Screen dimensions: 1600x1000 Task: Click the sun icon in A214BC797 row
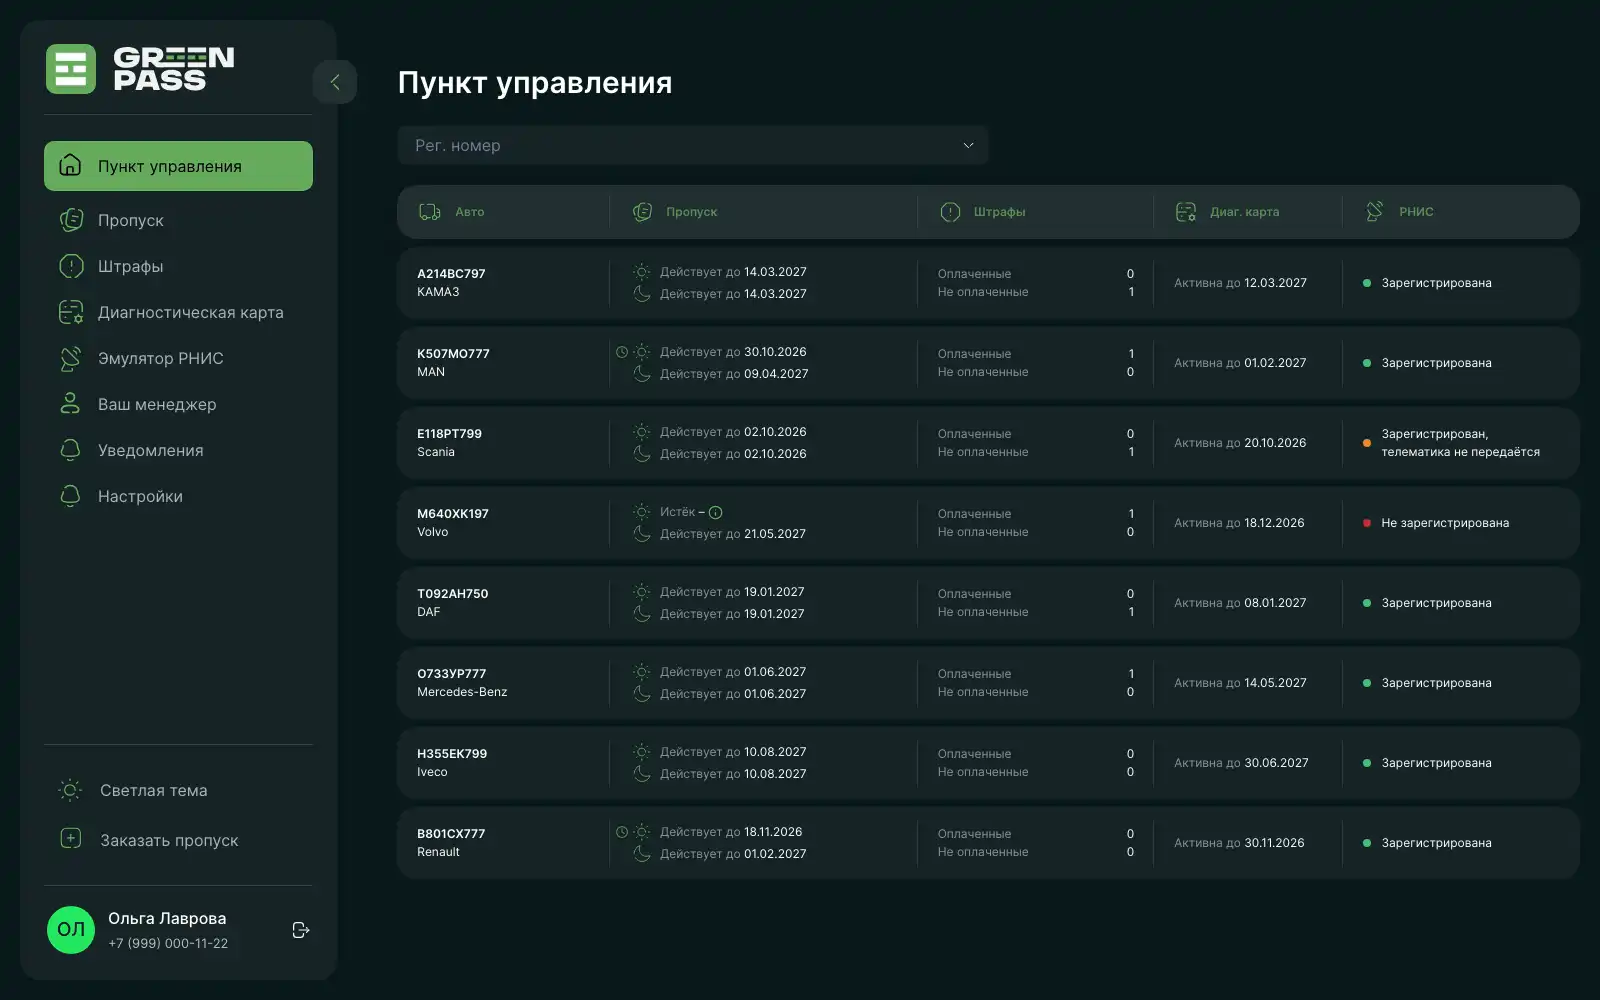coord(642,272)
